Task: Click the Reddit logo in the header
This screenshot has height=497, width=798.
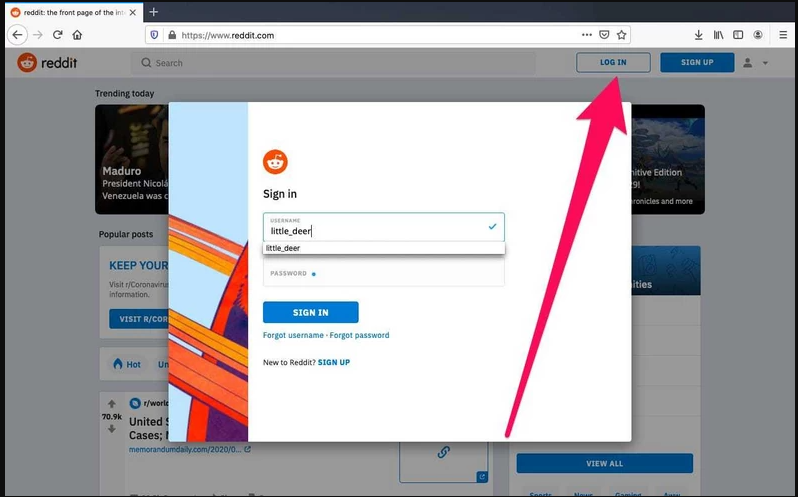Action: [47, 63]
